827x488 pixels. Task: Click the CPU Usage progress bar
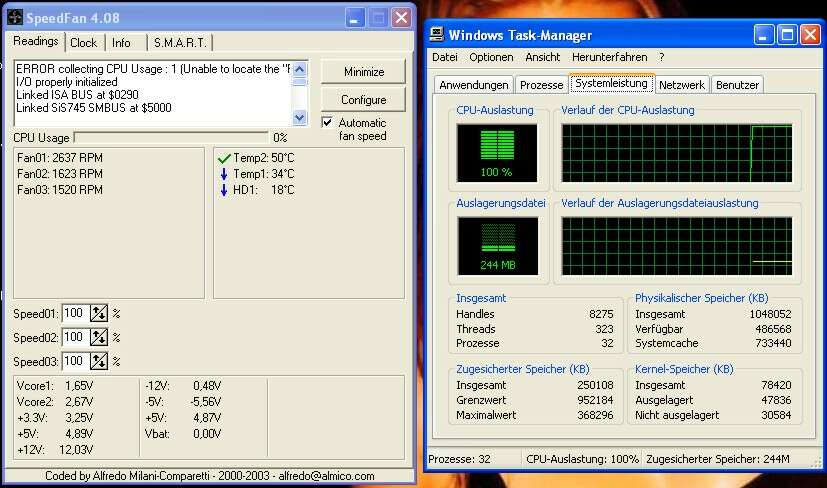point(171,138)
